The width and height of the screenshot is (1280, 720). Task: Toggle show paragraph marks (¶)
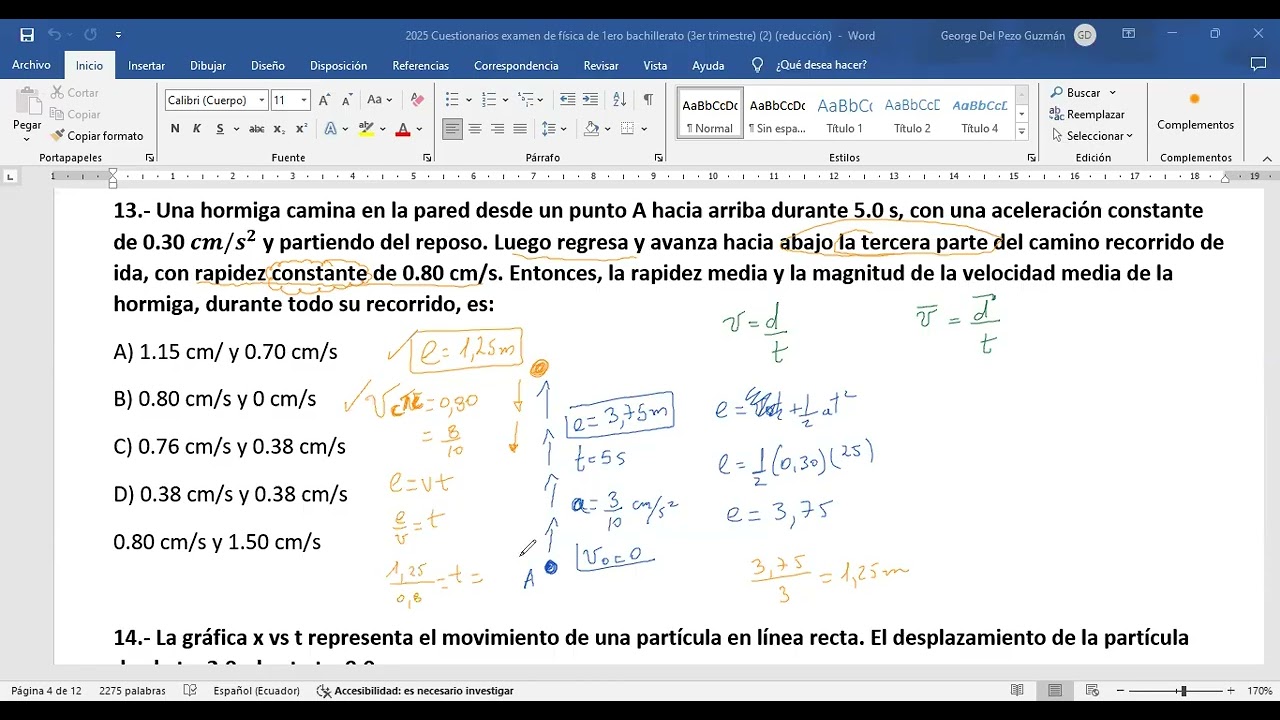pyautogui.click(x=648, y=100)
